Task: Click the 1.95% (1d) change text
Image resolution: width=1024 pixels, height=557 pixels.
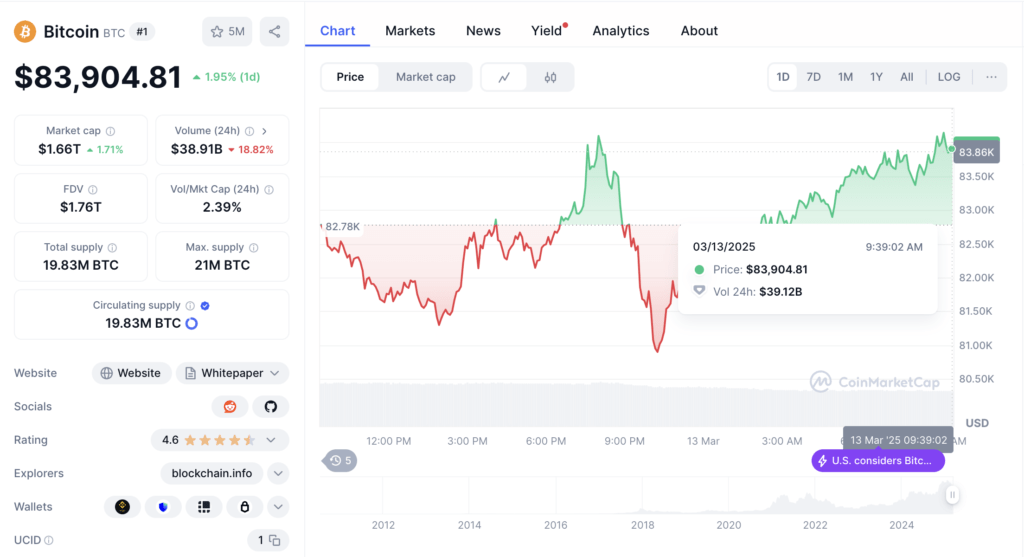Action: point(232,77)
